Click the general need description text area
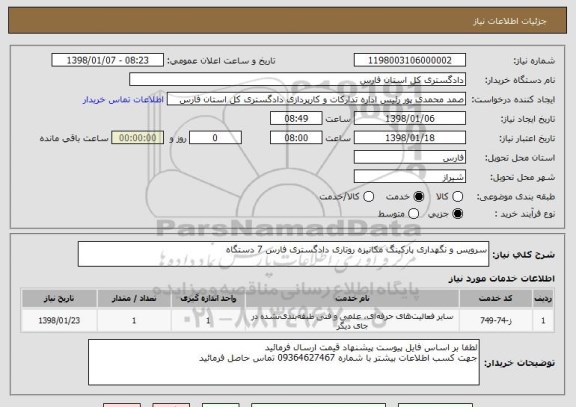The image size is (576, 407). (283, 254)
